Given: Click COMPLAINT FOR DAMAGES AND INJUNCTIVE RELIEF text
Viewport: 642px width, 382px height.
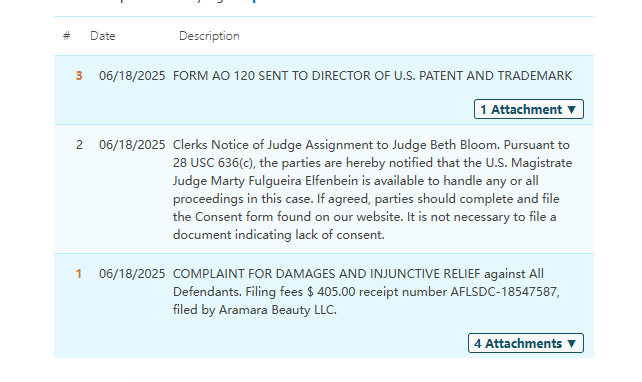Looking at the screenshot, I should click(327, 274).
